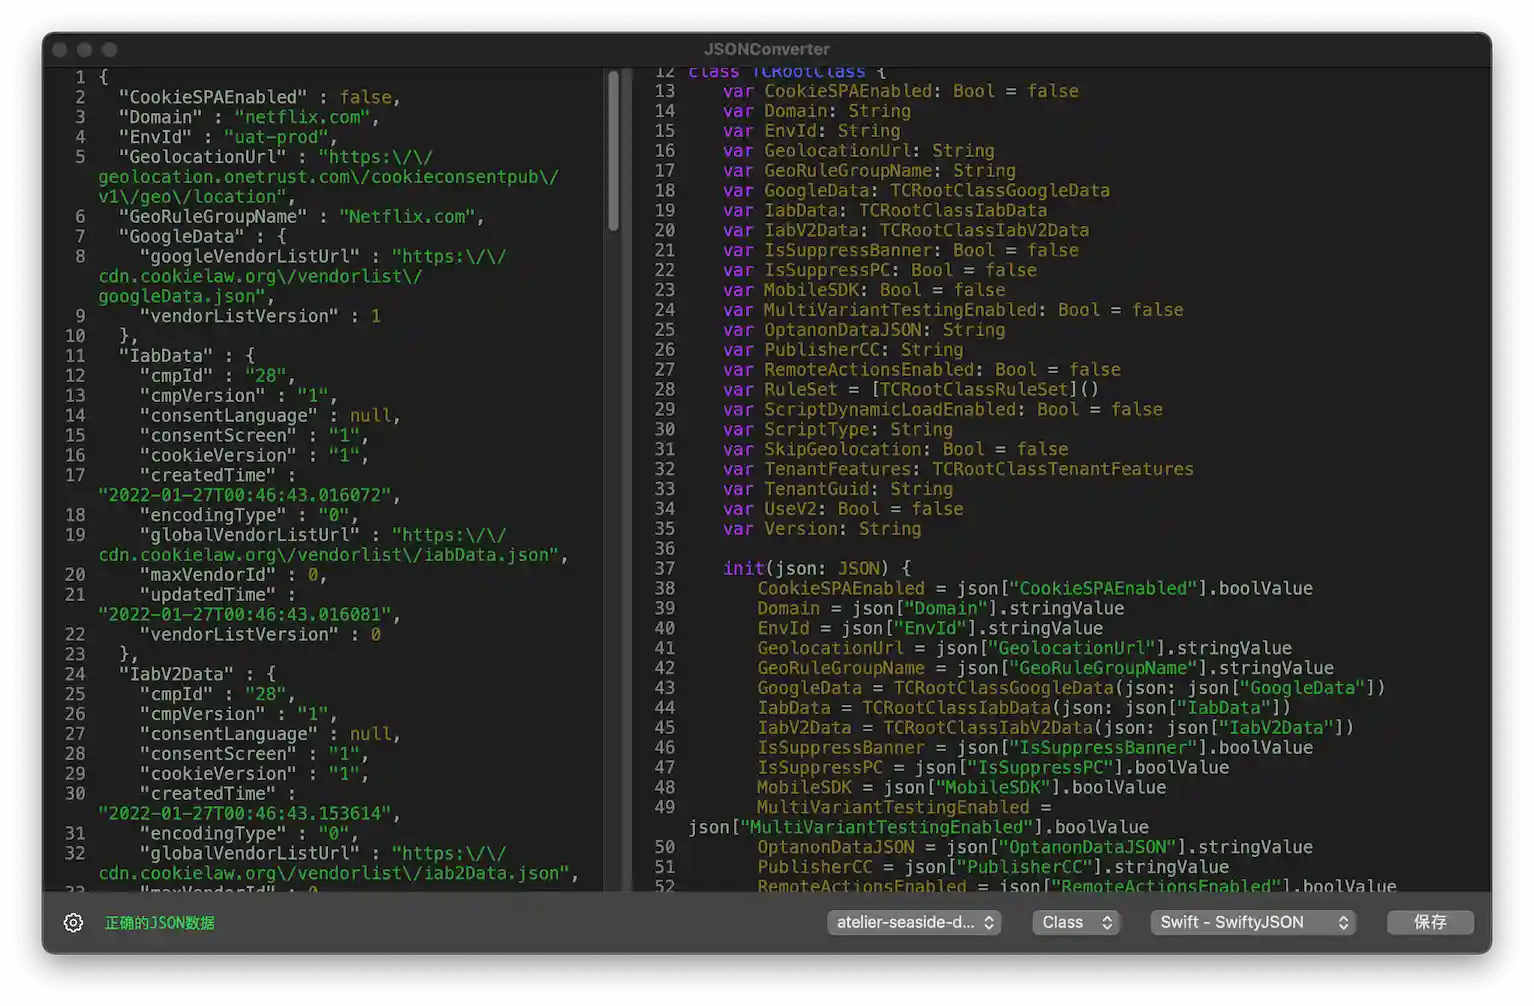The height and width of the screenshot is (1006, 1534).
Task: Click the init(json: JSON) line in code
Action: click(816, 568)
